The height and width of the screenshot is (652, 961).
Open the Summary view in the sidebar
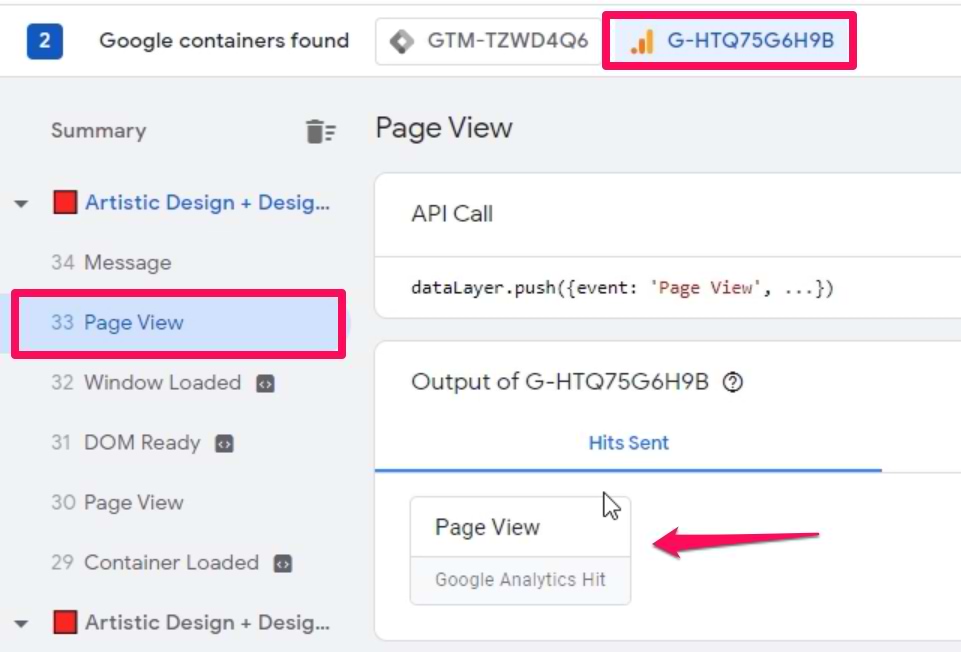point(98,131)
